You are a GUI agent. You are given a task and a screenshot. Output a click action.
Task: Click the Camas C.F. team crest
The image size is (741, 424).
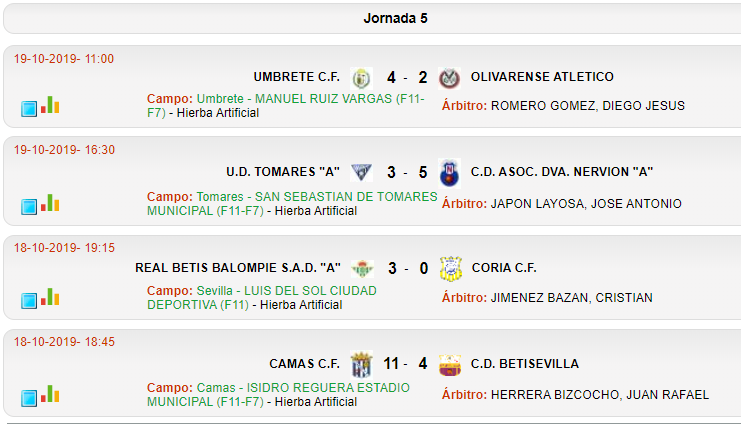[x=362, y=364]
